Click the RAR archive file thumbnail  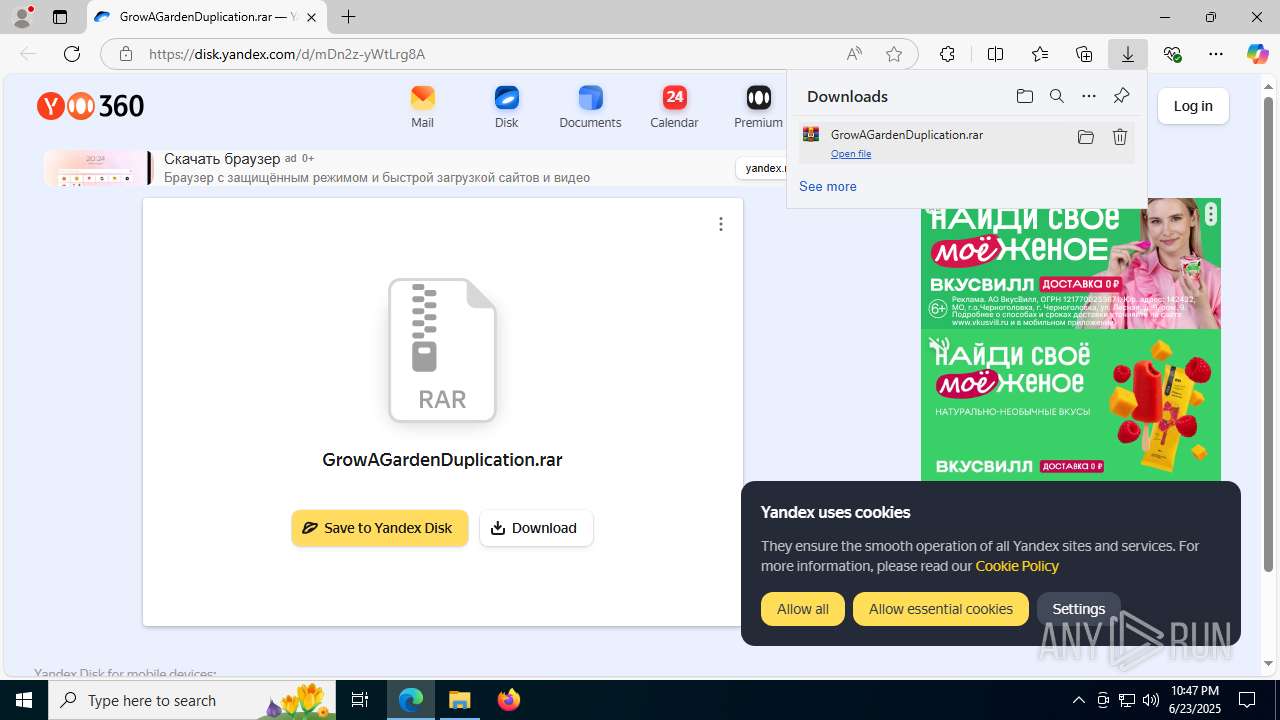pos(442,350)
